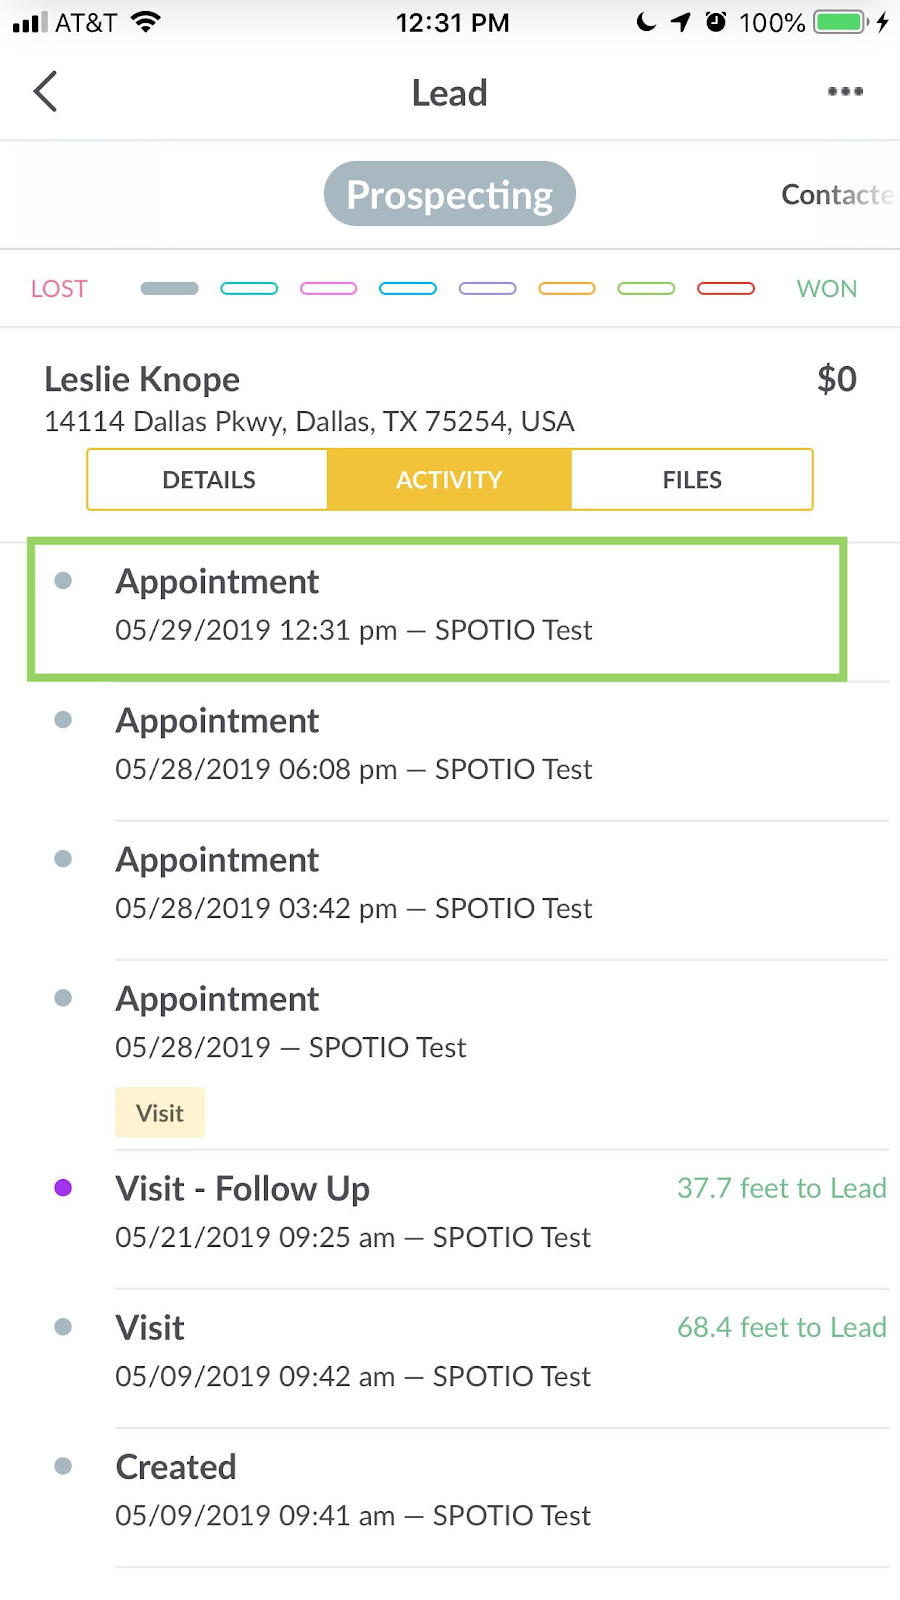The width and height of the screenshot is (900, 1600).
Task: Open the three-dot more options menu
Action: pos(845,92)
